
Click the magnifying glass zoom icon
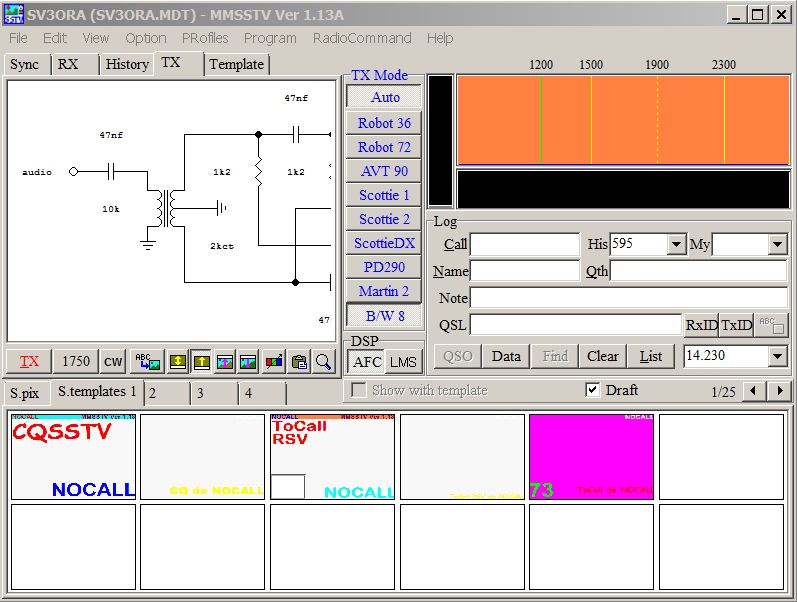[323, 362]
